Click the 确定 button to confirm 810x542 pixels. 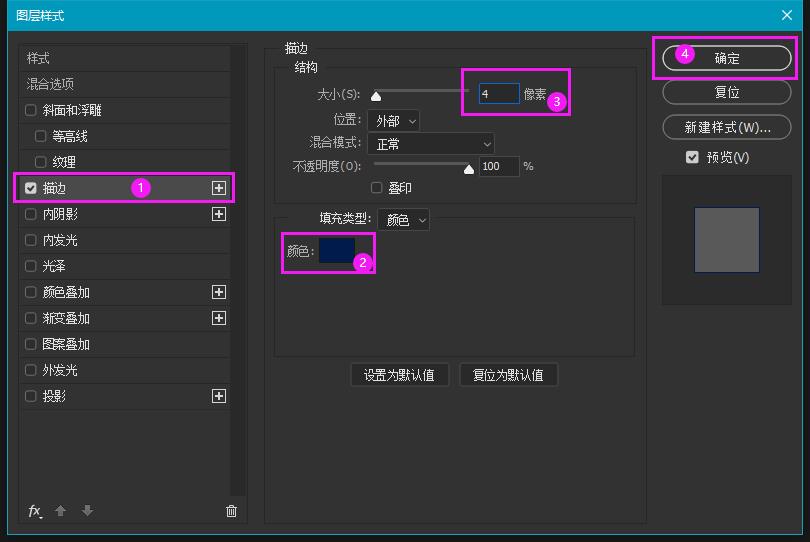tap(726, 58)
